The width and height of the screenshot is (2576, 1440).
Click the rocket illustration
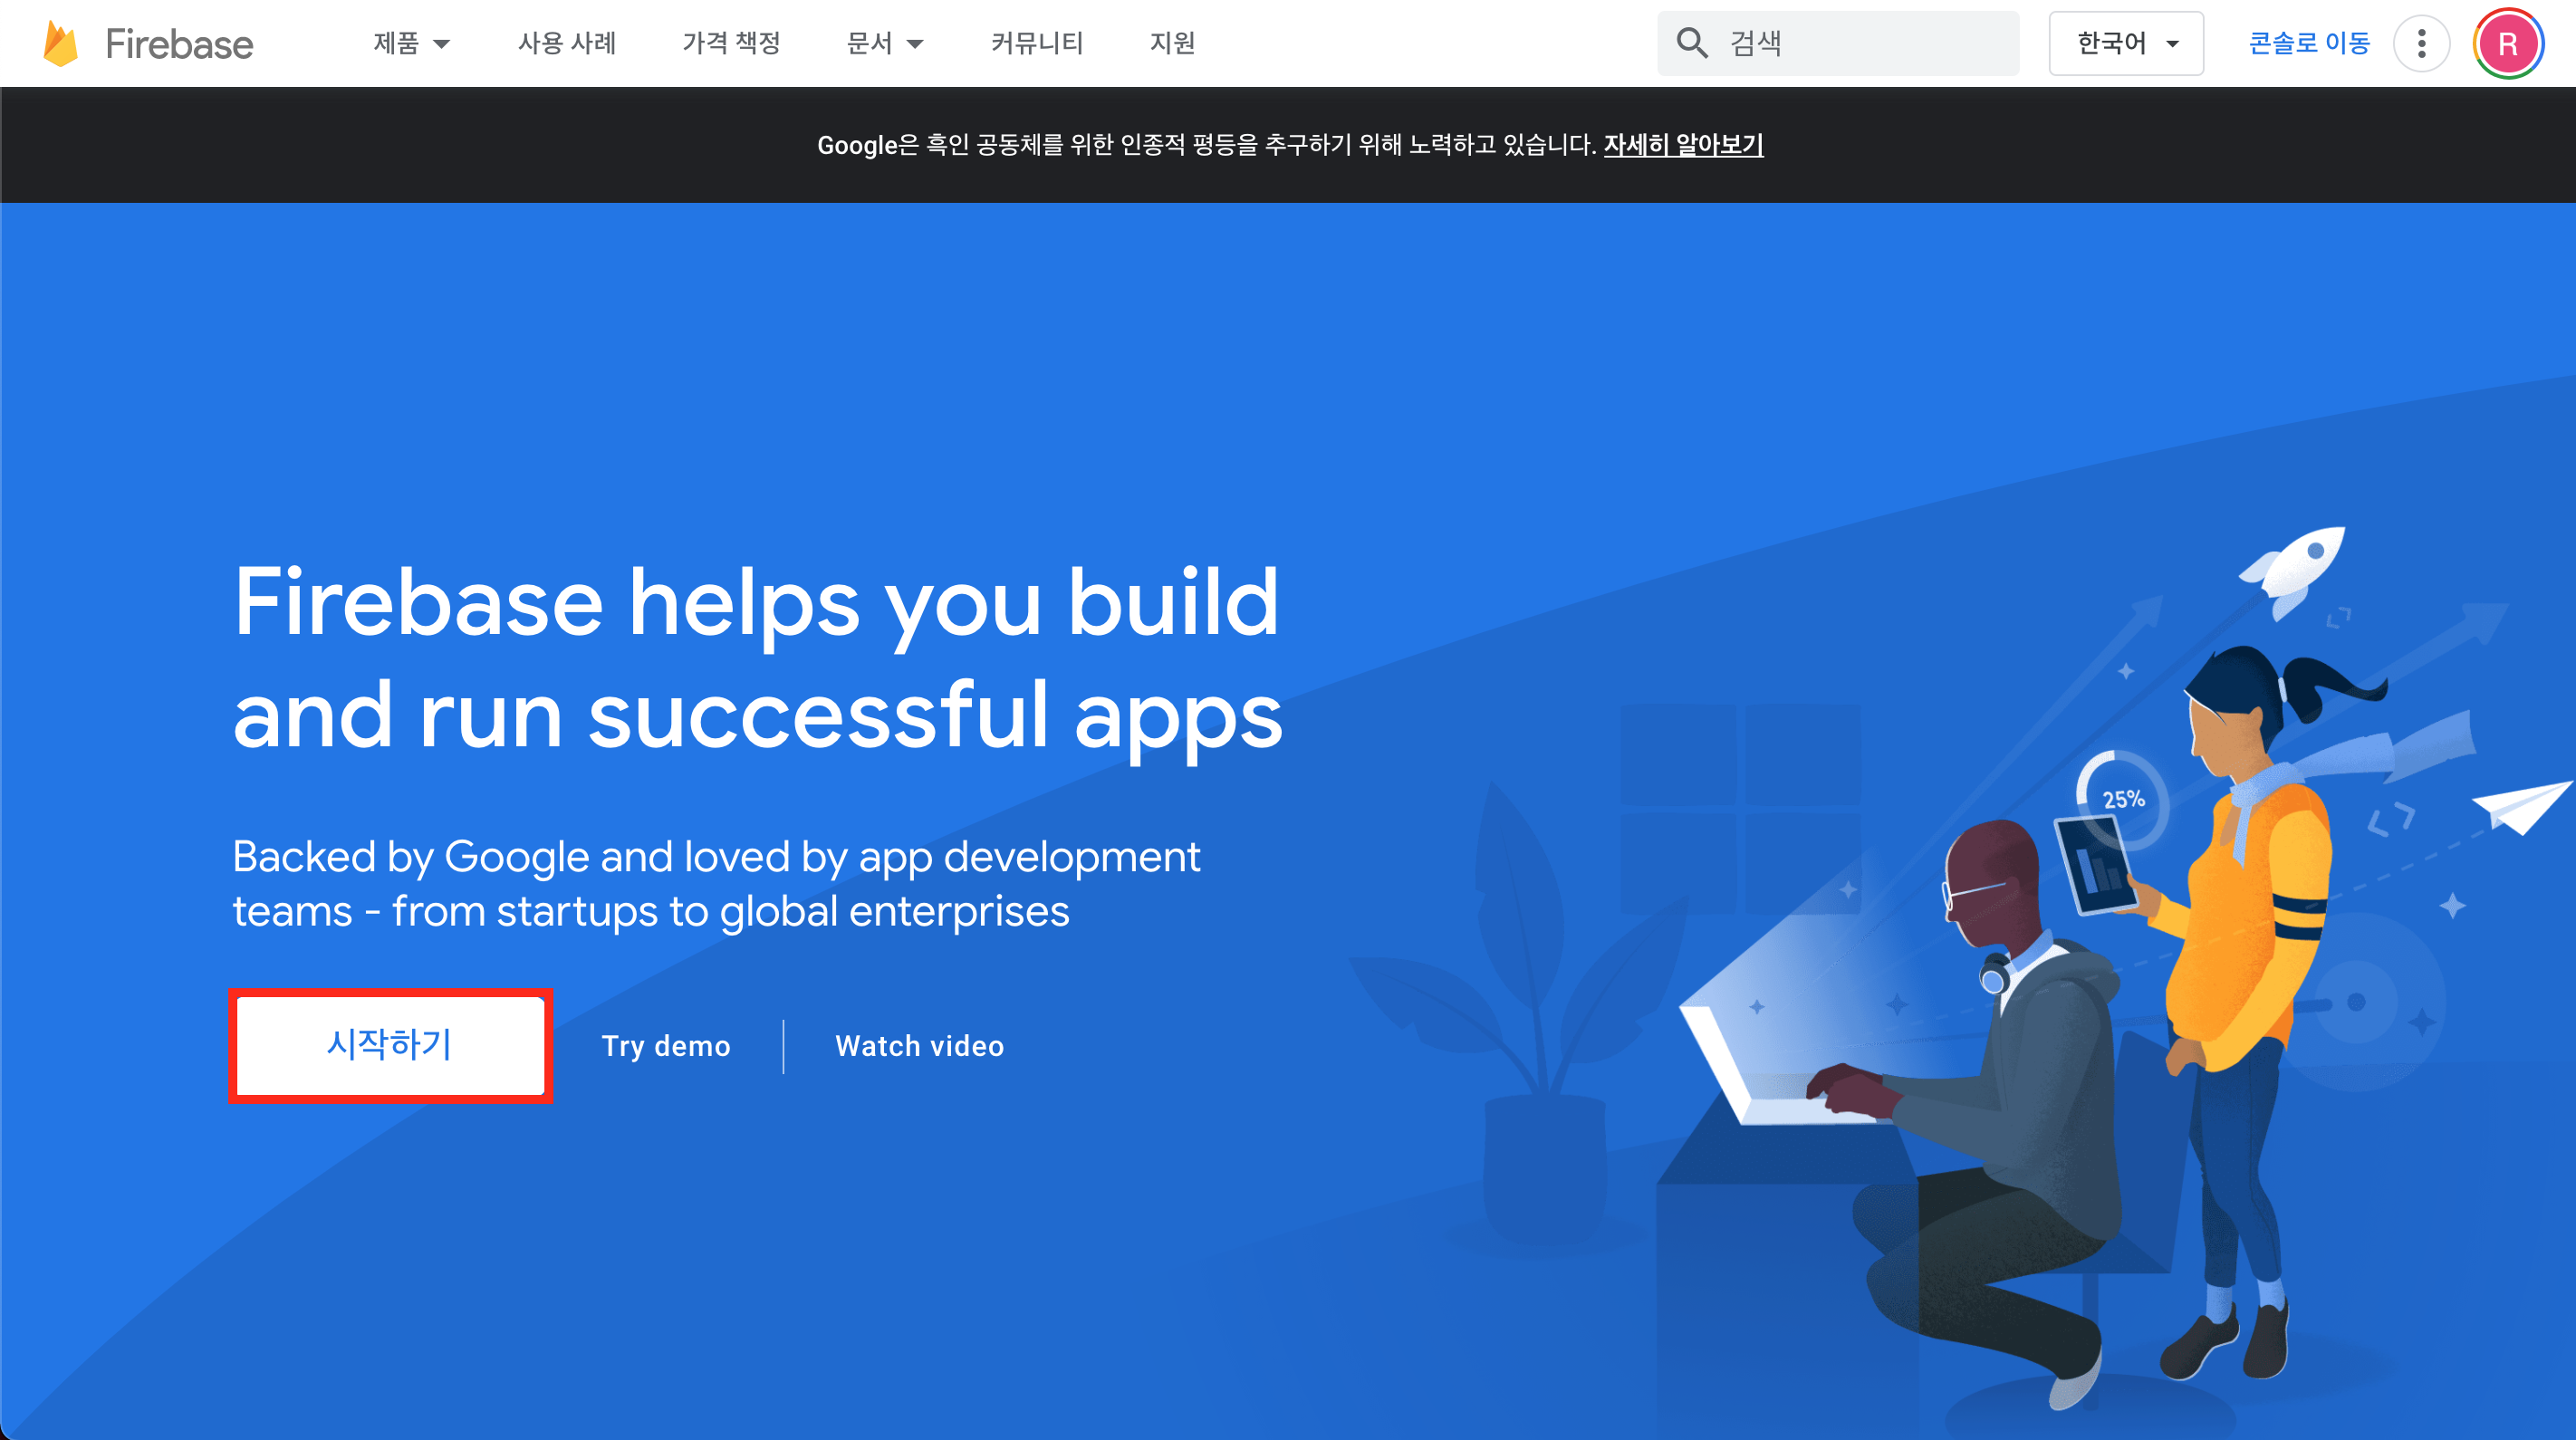point(2299,568)
